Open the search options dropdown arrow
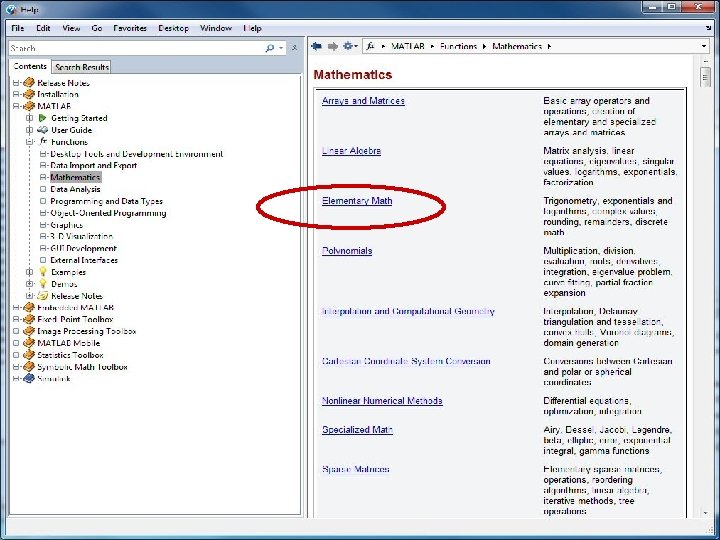 [281, 48]
